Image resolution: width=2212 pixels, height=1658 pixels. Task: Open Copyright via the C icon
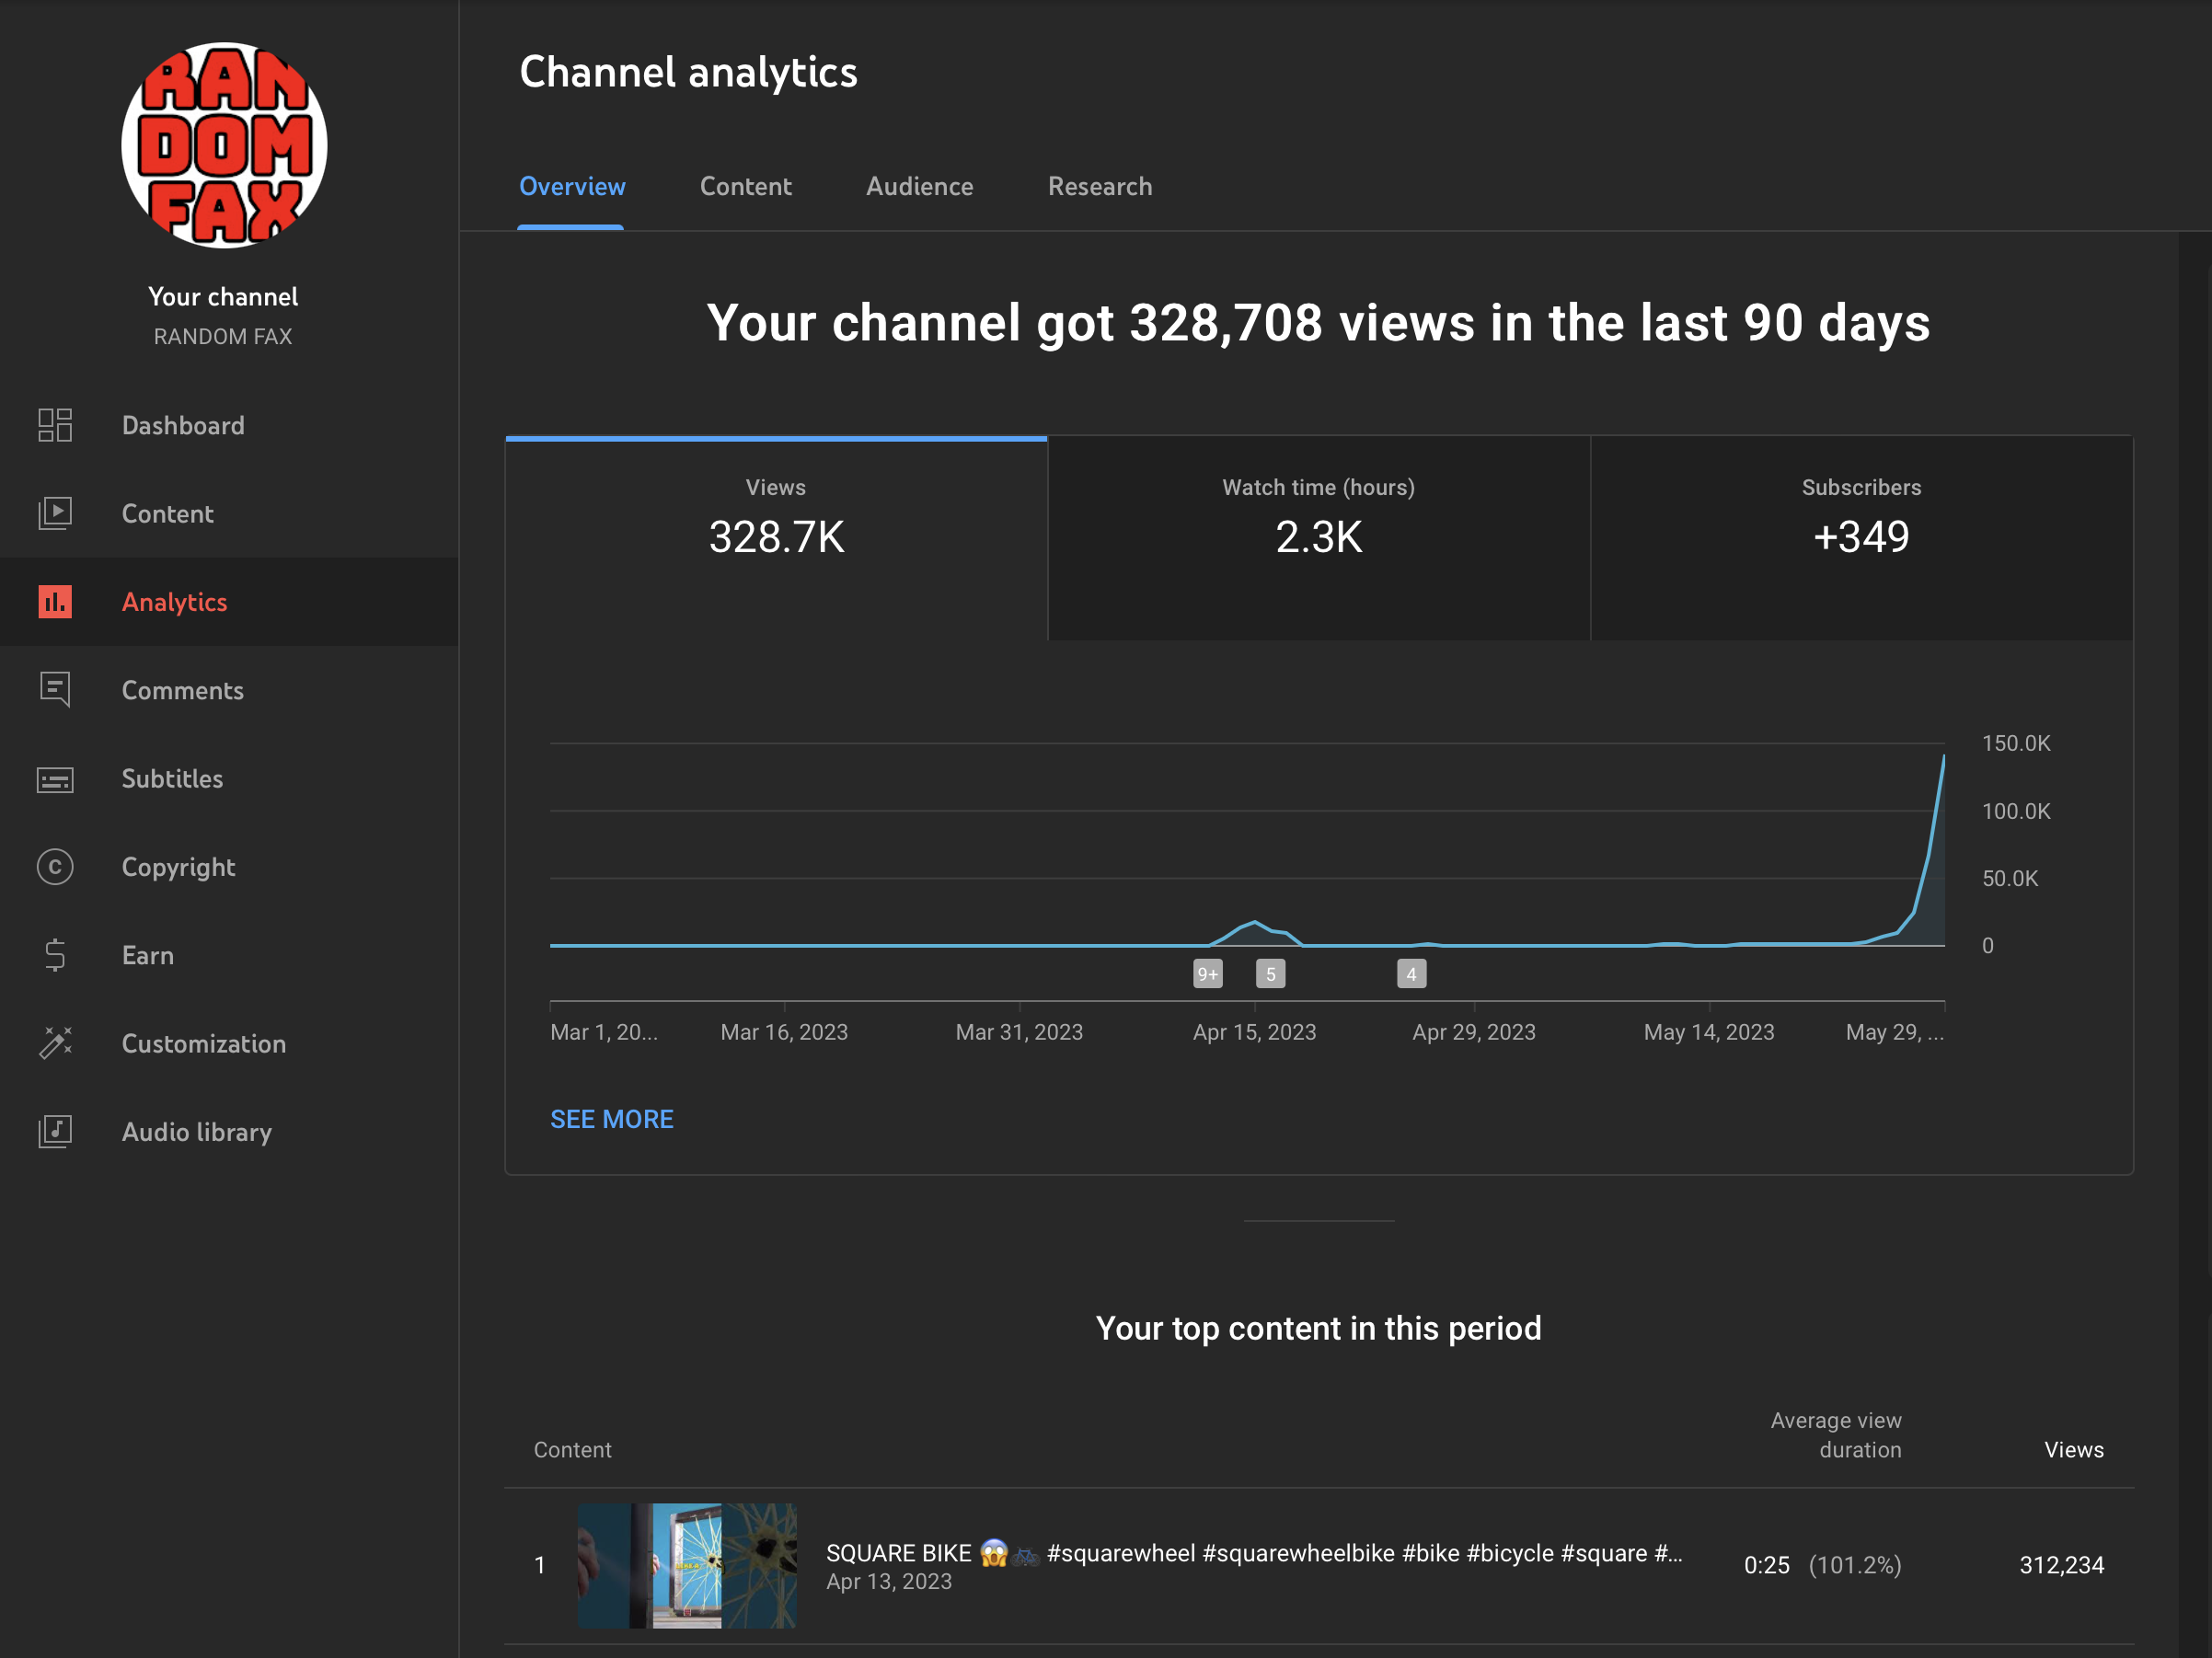(55, 867)
